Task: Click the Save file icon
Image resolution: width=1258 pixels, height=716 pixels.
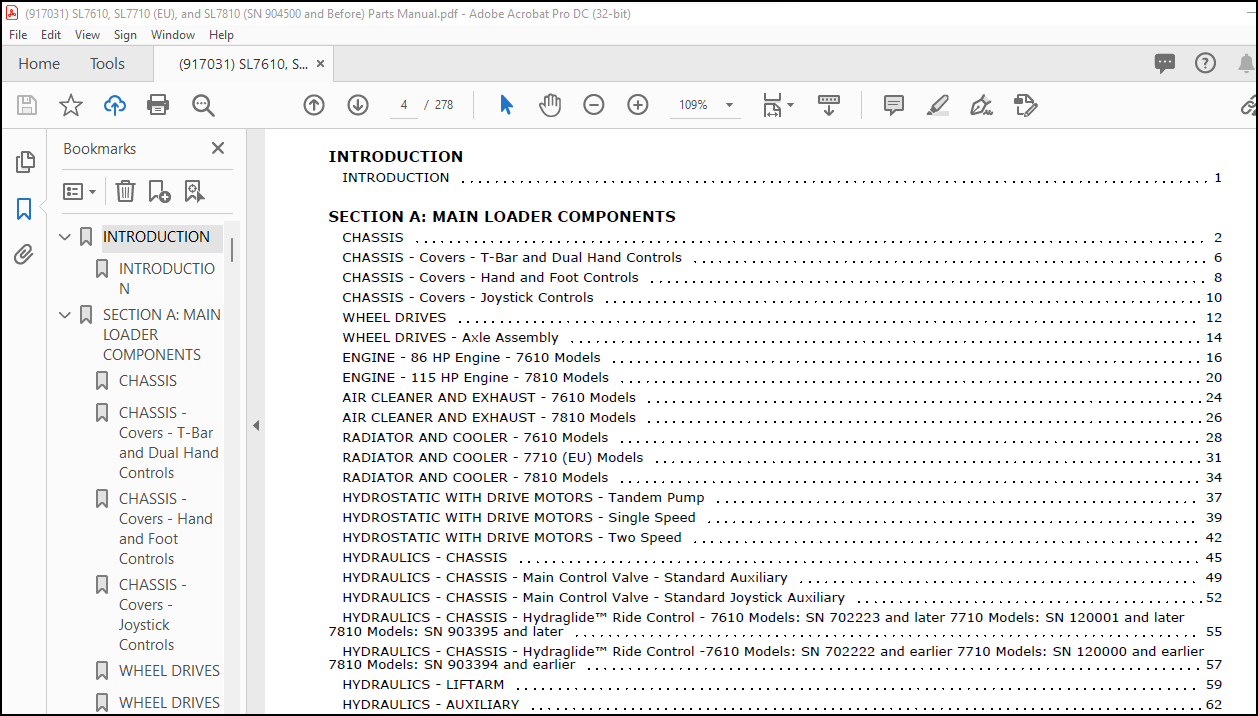Action: [x=27, y=105]
